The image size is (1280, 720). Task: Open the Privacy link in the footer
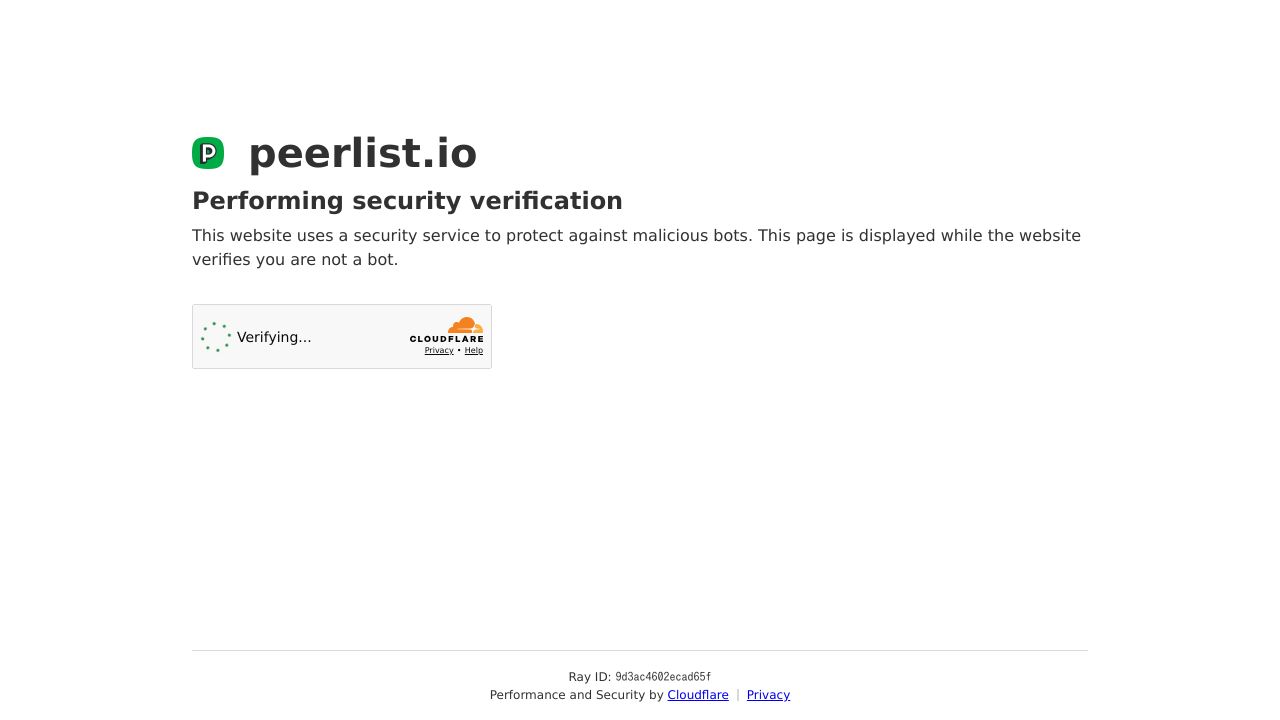click(x=768, y=695)
